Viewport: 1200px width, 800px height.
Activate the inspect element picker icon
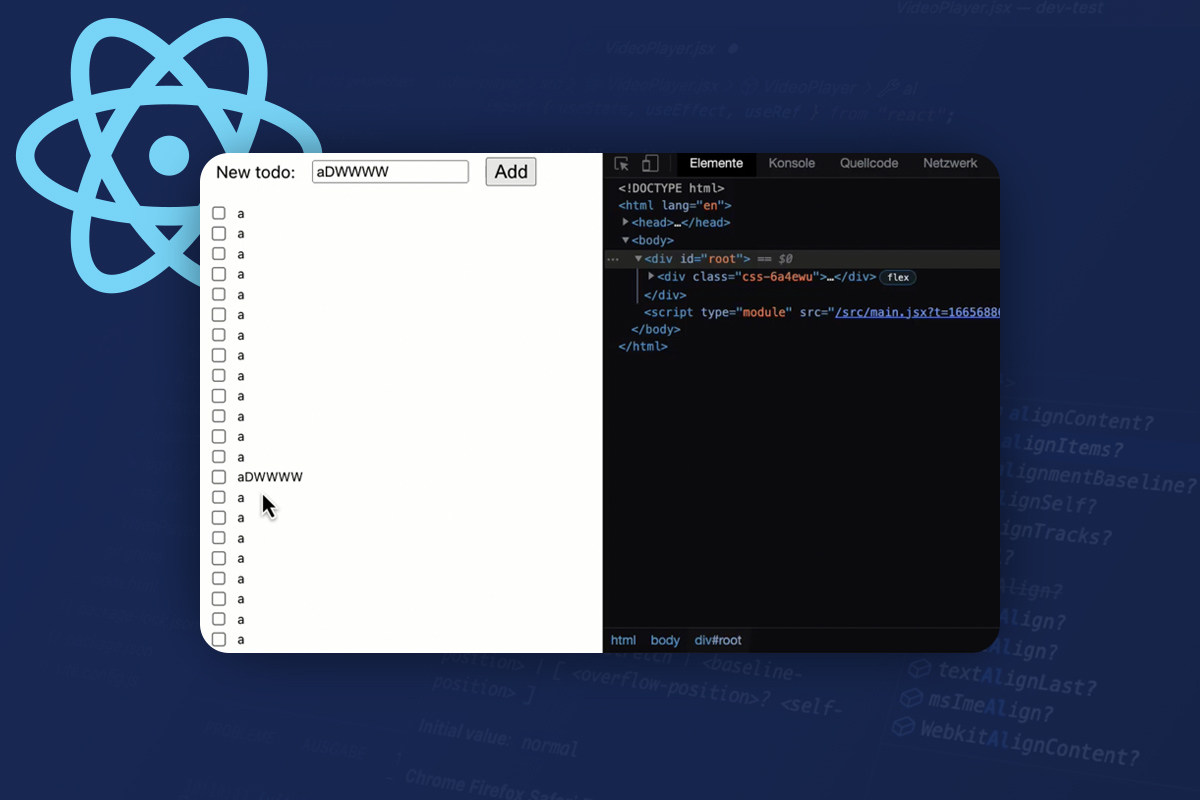(x=622, y=162)
